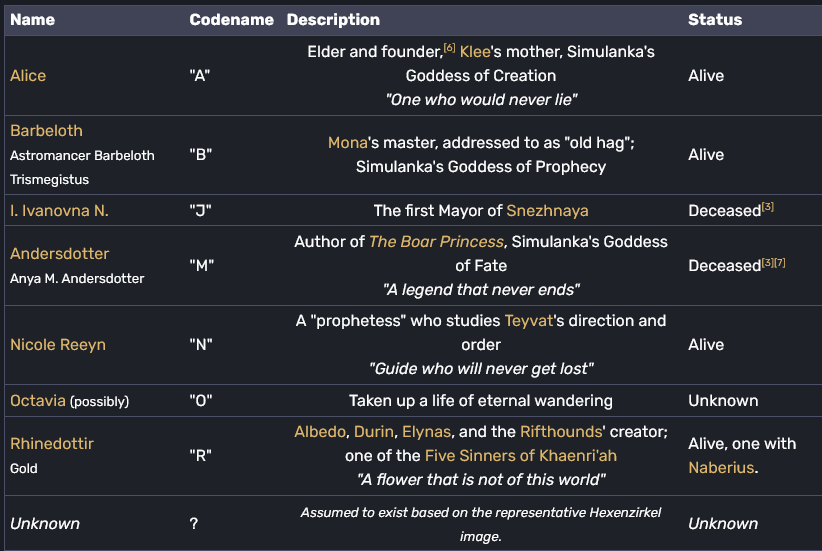Open the Octavia link
This screenshot has height=551, width=822.
pyautogui.click(x=38, y=401)
